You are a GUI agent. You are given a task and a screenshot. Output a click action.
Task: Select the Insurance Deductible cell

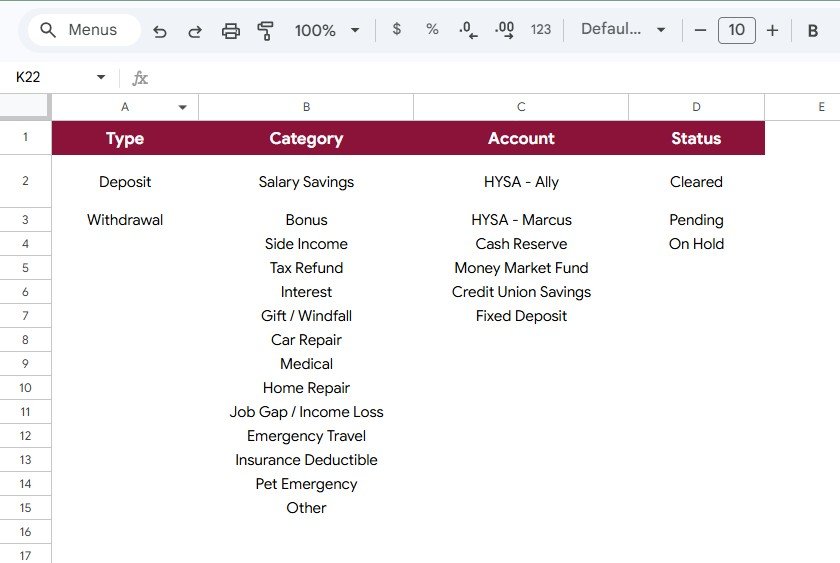[x=306, y=460]
